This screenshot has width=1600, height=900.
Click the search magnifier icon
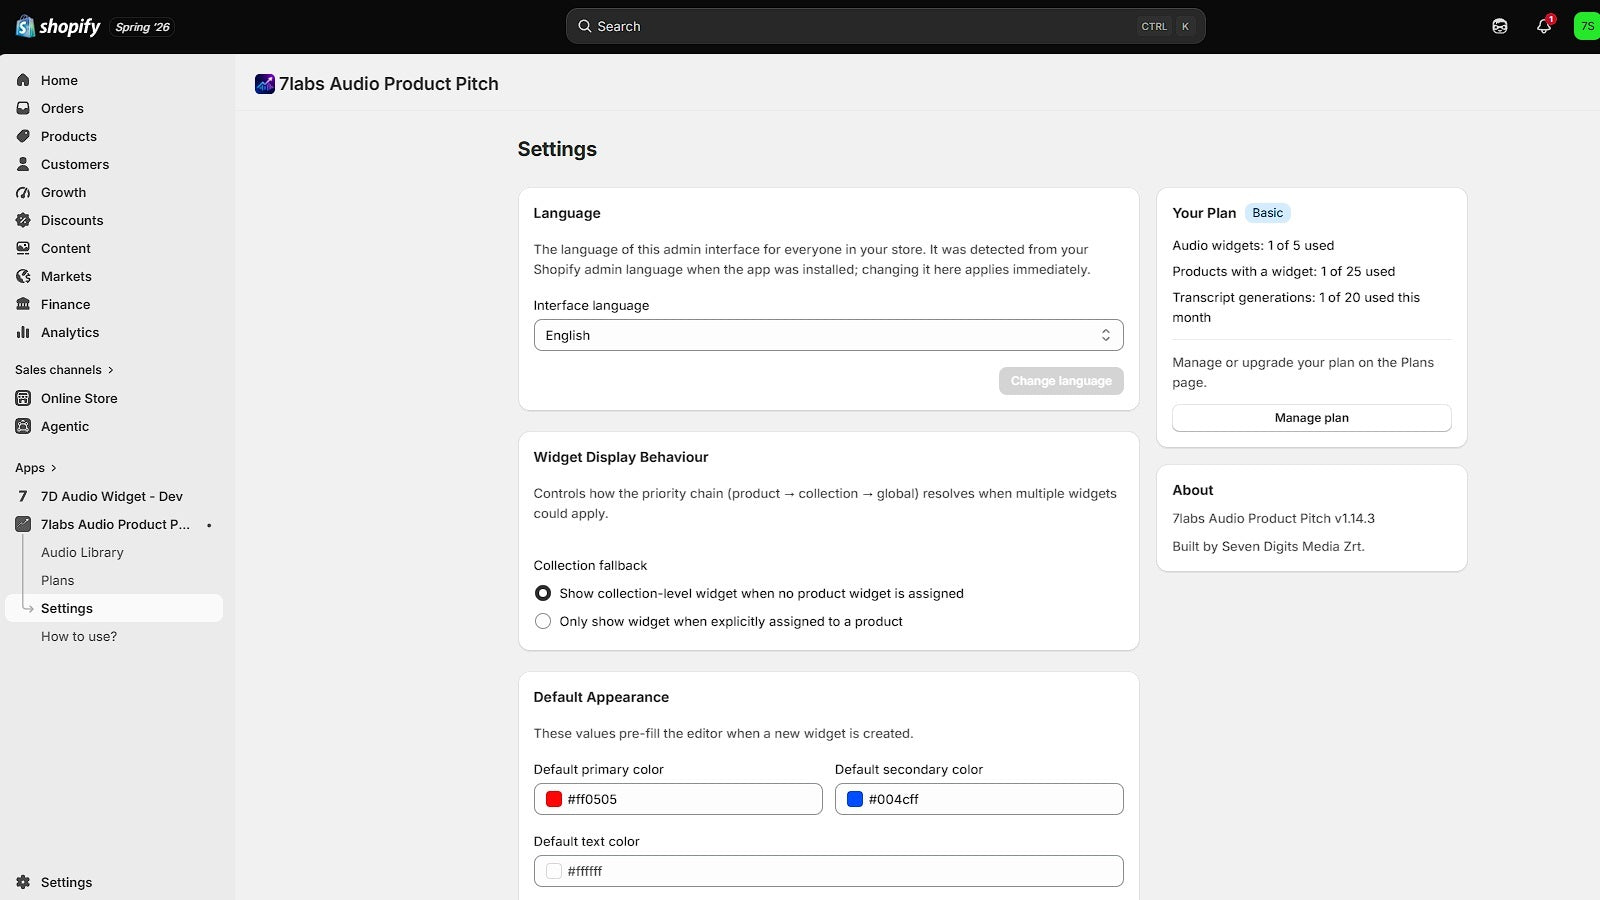[585, 27]
